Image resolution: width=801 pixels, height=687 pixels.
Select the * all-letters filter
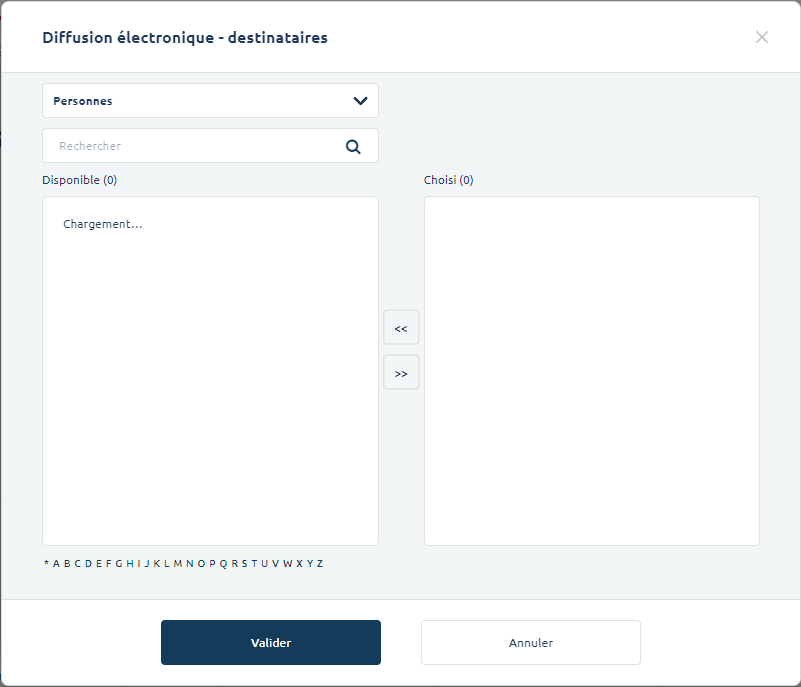tap(46, 564)
